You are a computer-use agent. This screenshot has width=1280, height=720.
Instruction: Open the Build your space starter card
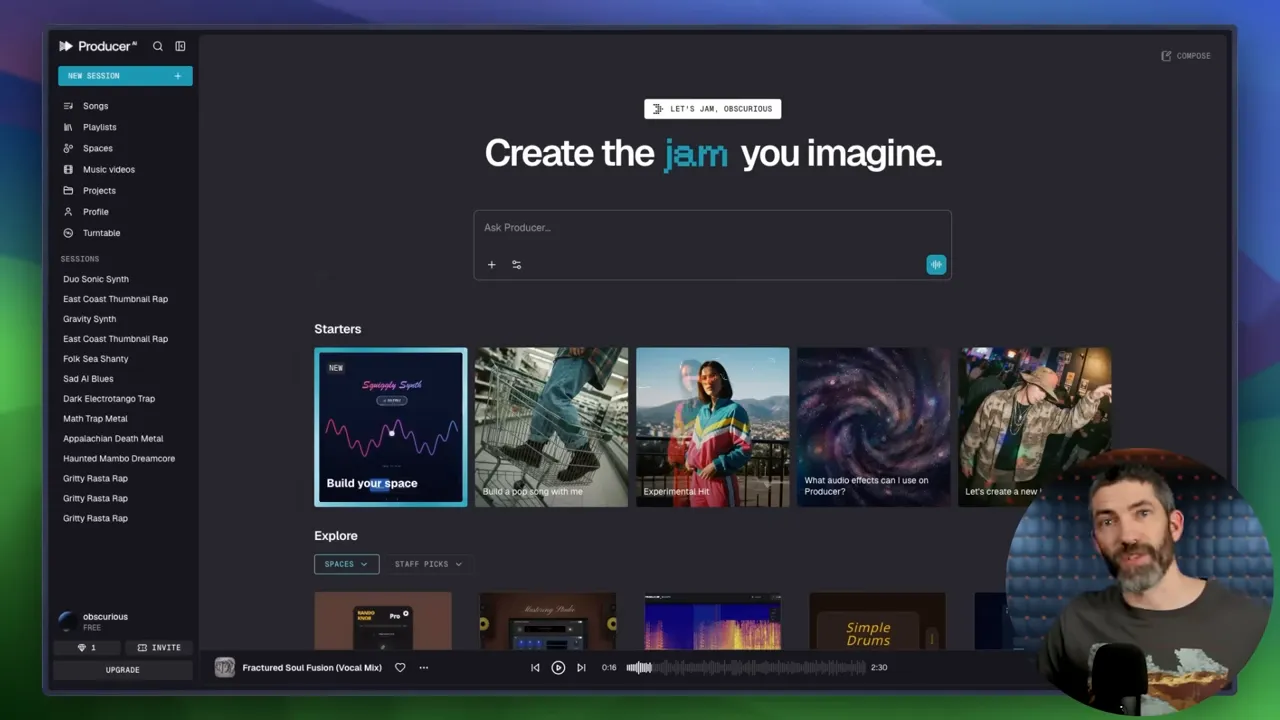[390, 427]
